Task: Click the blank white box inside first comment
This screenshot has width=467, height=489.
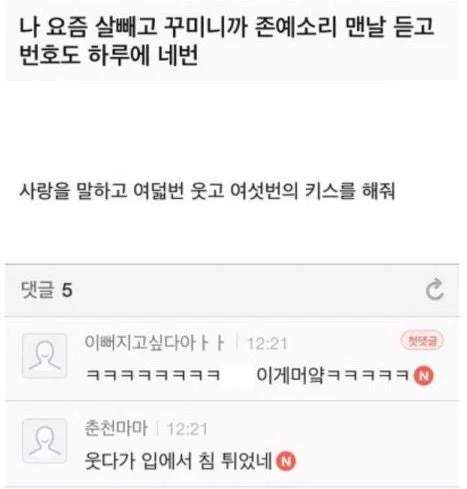Action: pyautogui.click(x=238, y=376)
